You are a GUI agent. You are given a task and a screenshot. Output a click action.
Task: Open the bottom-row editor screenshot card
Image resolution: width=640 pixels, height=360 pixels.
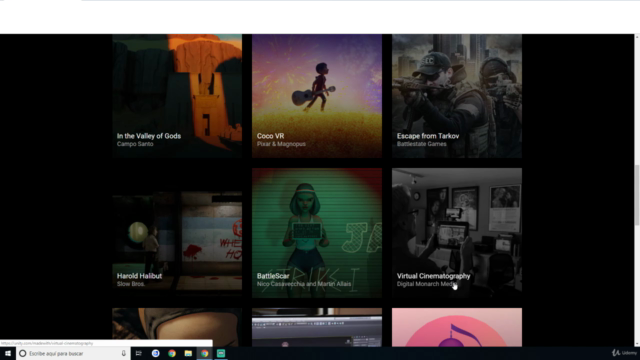317,327
